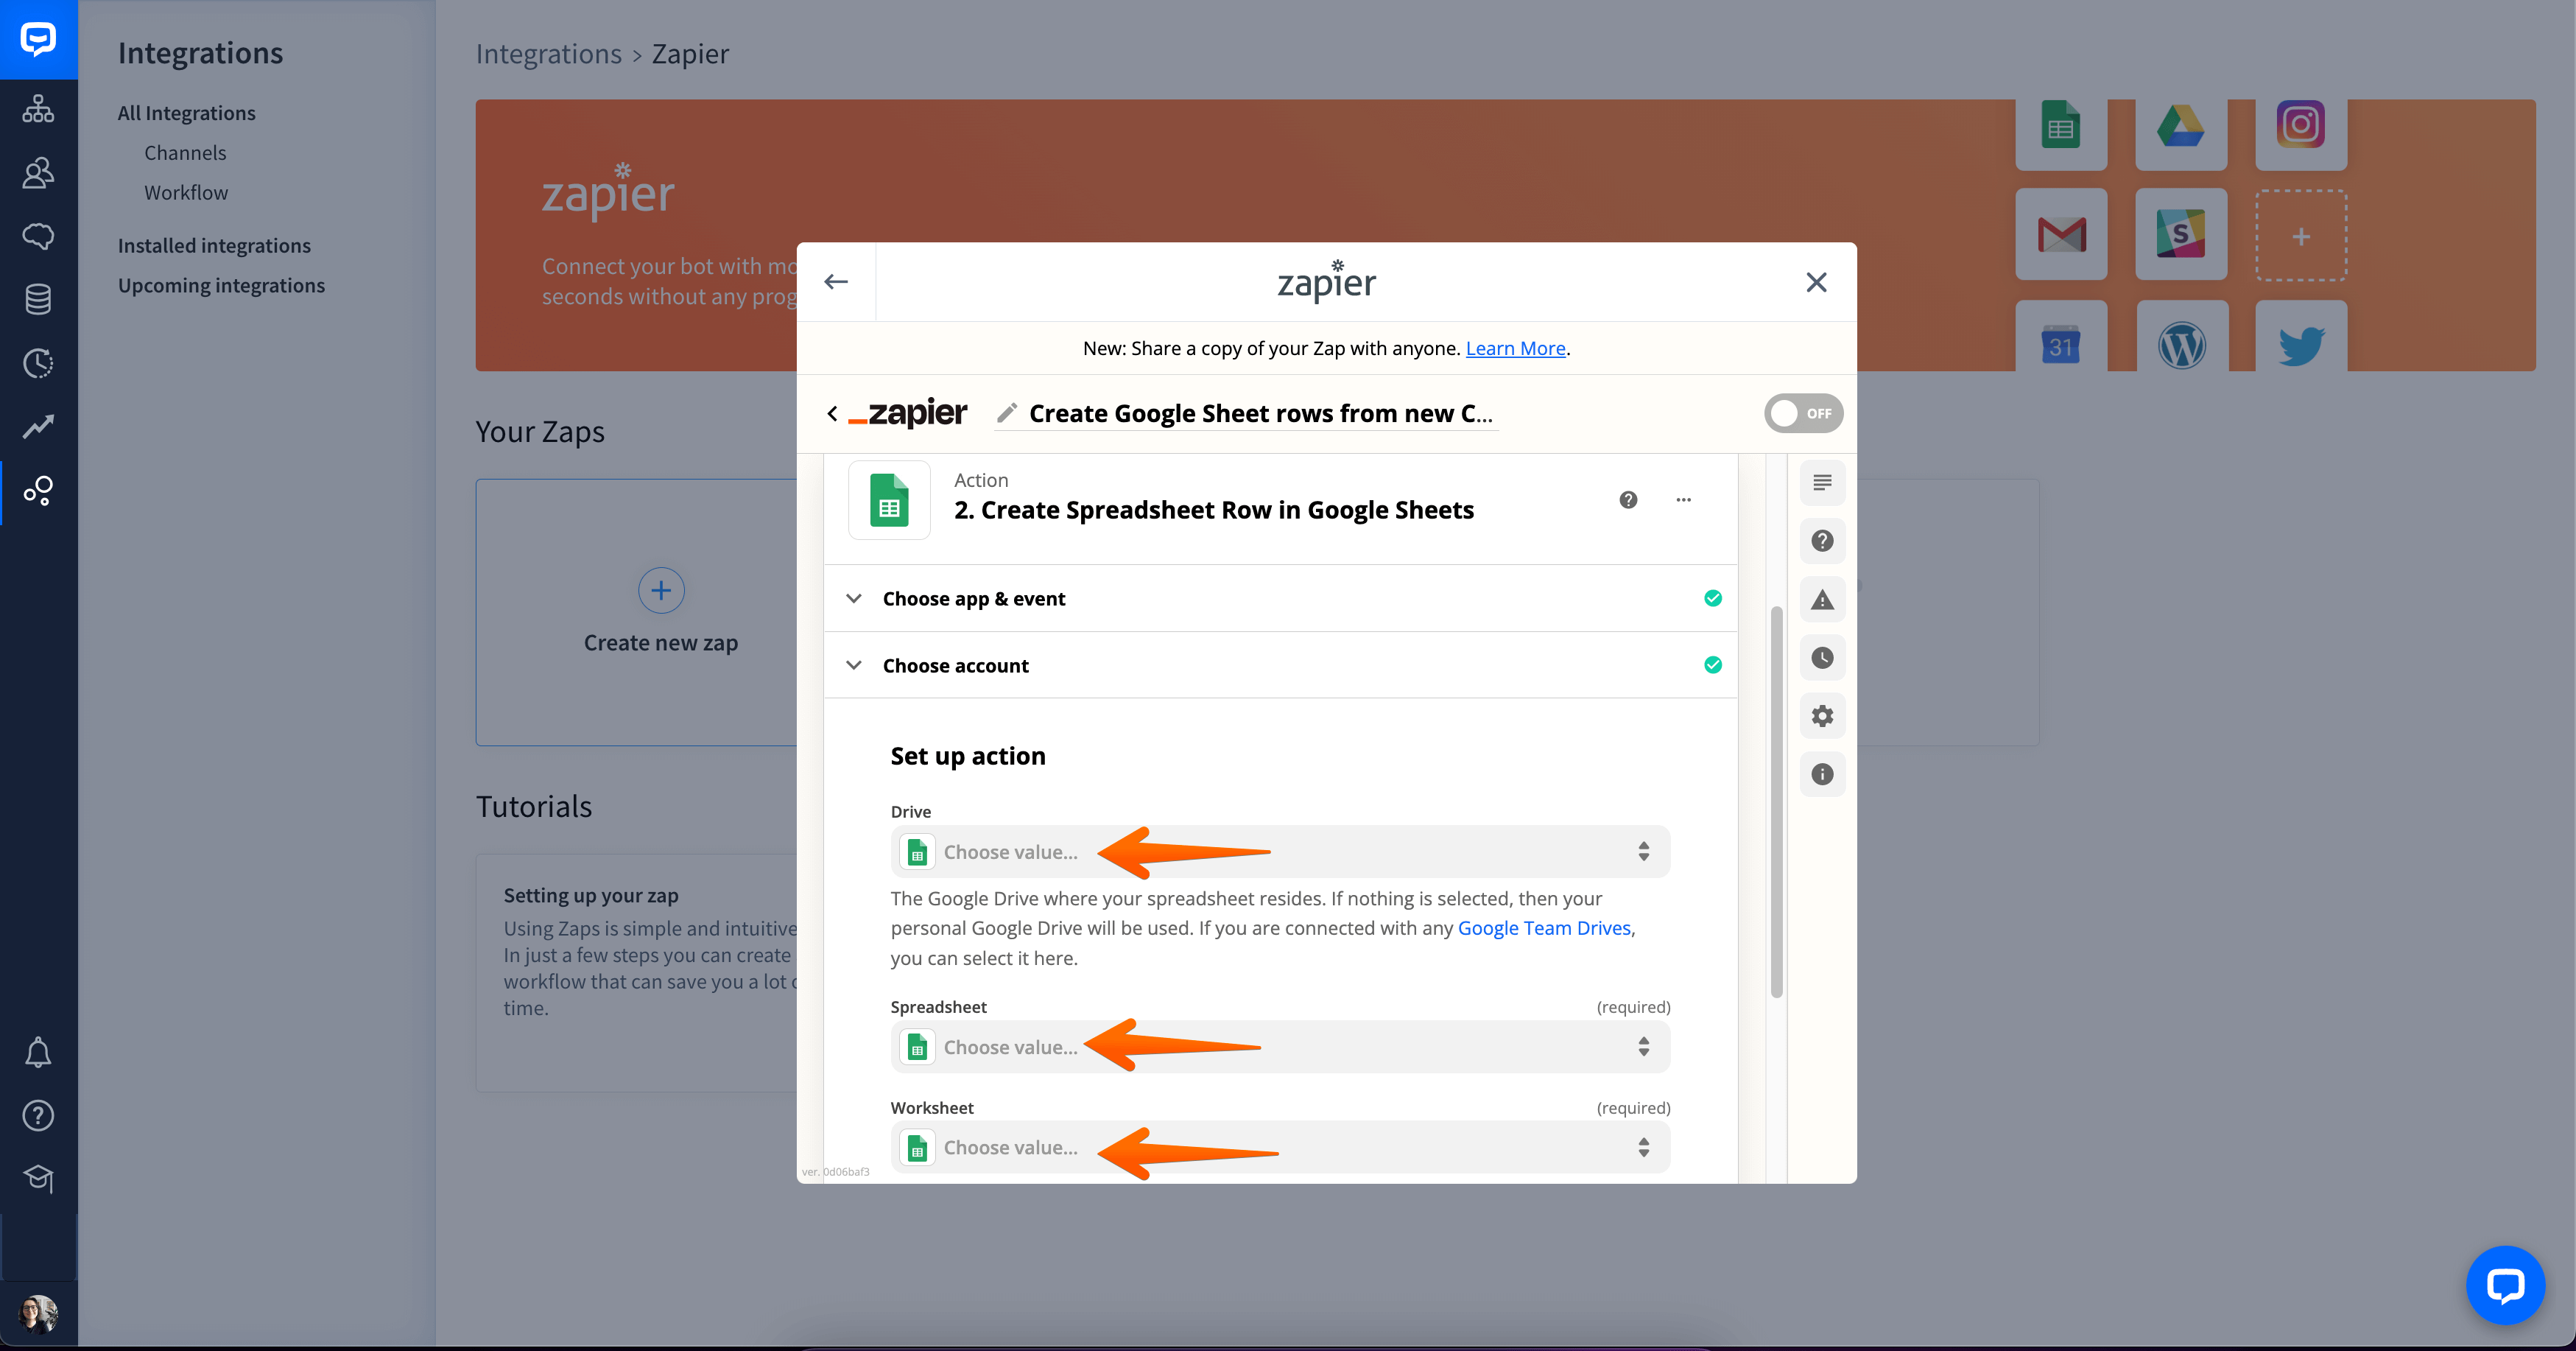This screenshot has height=1351, width=2576.
Task: Open the warning triangle issues icon
Action: [x=1822, y=600]
